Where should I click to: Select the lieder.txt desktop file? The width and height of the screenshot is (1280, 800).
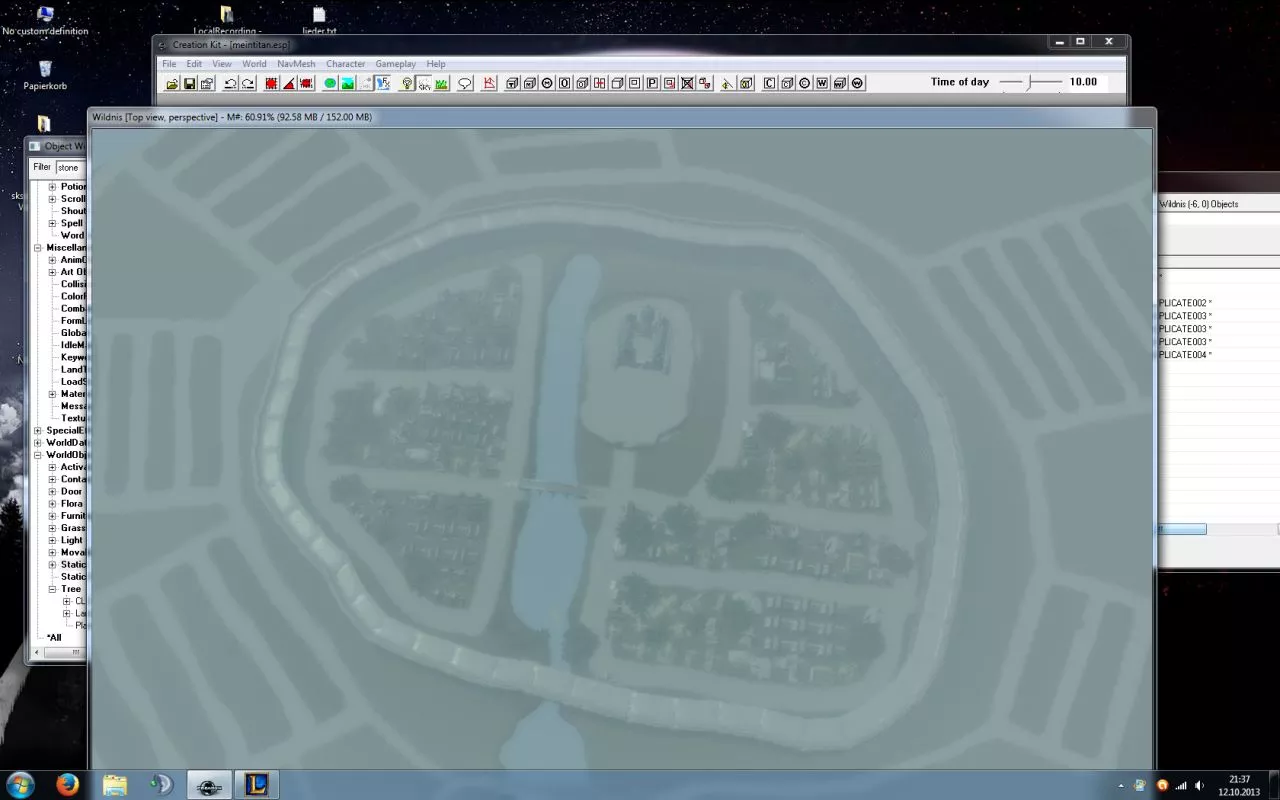[x=319, y=21]
